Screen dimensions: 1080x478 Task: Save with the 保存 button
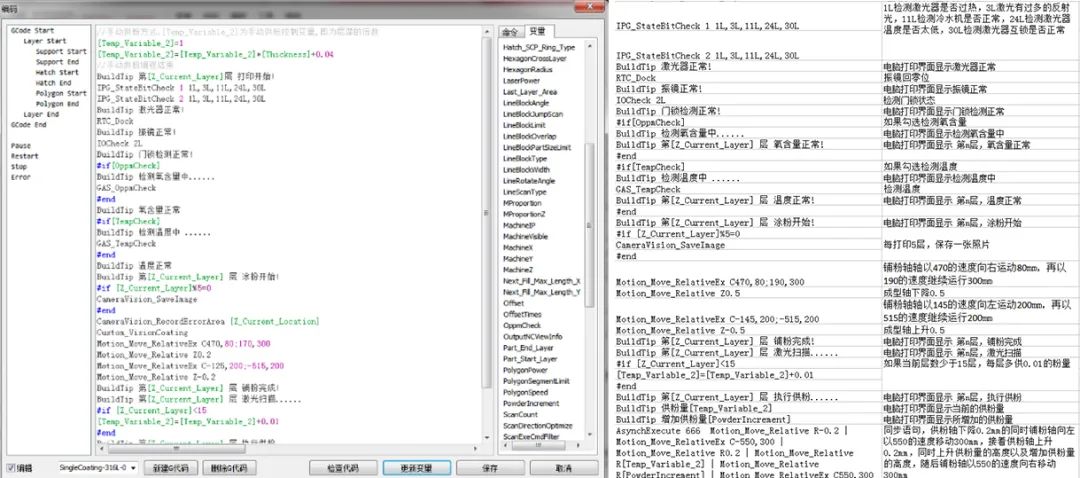coord(490,467)
